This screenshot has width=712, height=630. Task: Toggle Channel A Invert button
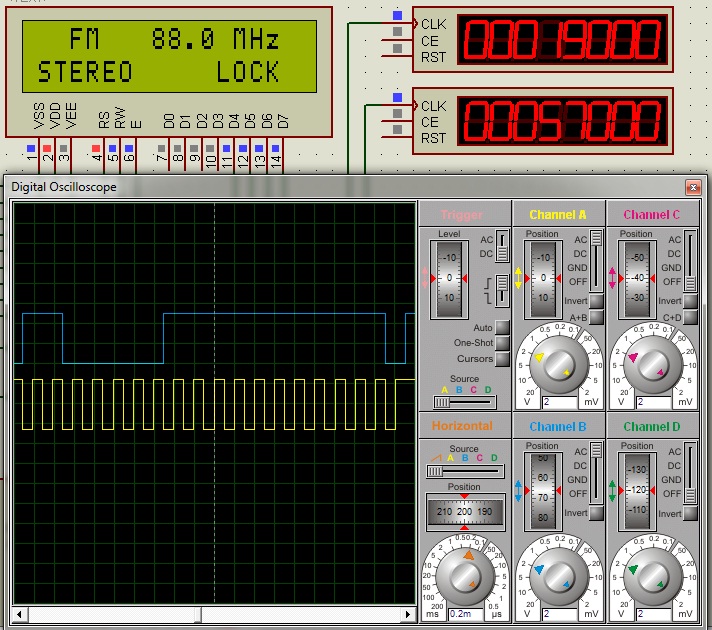[596, 301]
